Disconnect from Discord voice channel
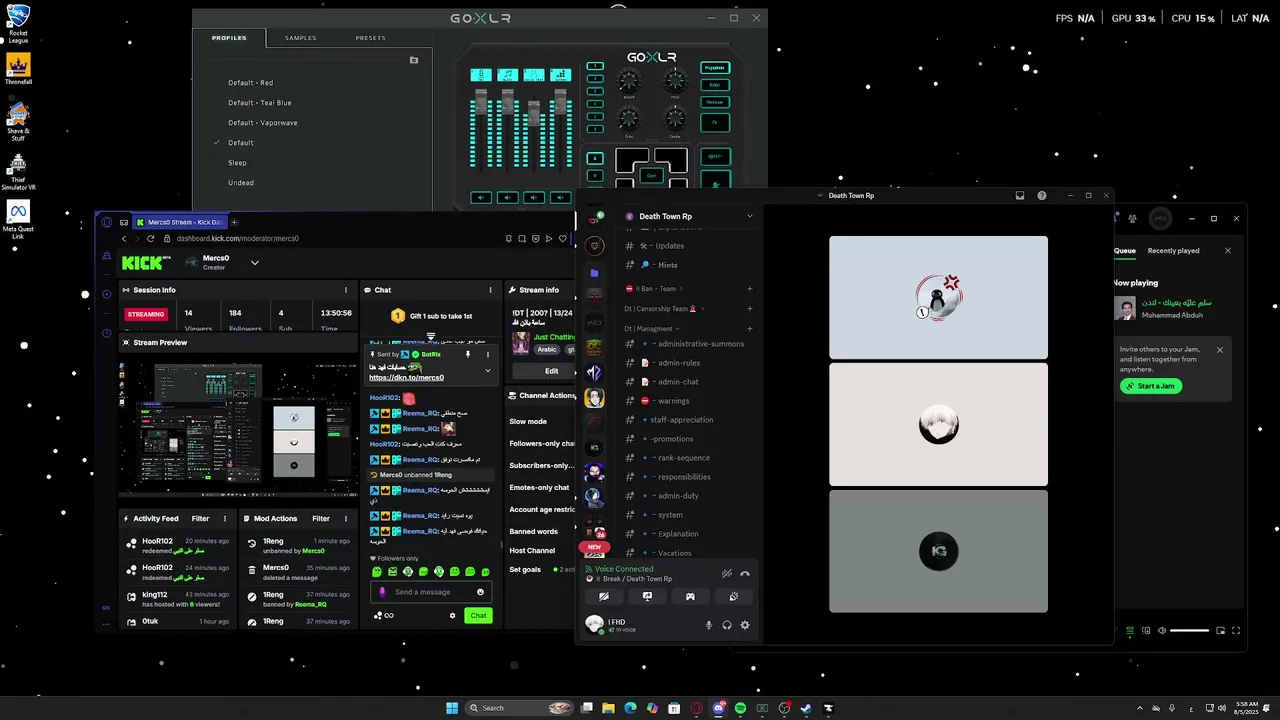Screen dimensions: 1280x720 [x=745, y=574]
